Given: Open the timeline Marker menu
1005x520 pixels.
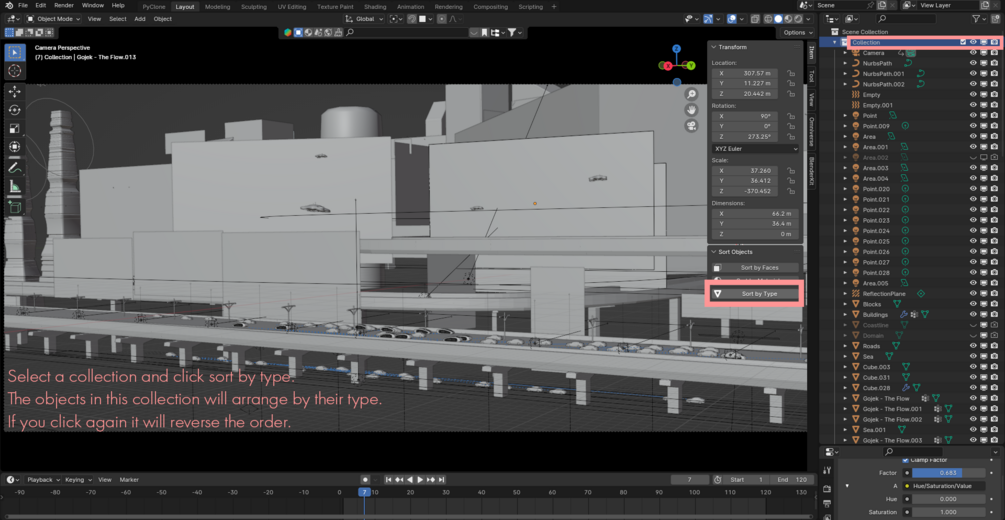Looking at the screenshot, I should (x=129, y=480).
